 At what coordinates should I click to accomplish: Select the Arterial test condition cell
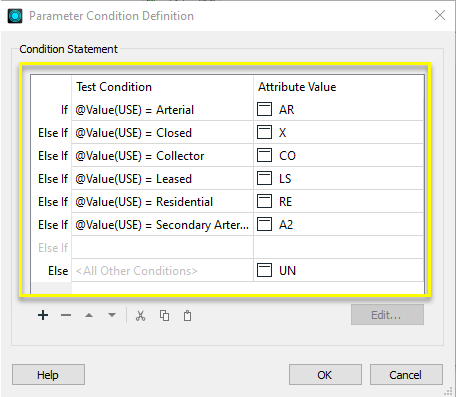point(162,110)
